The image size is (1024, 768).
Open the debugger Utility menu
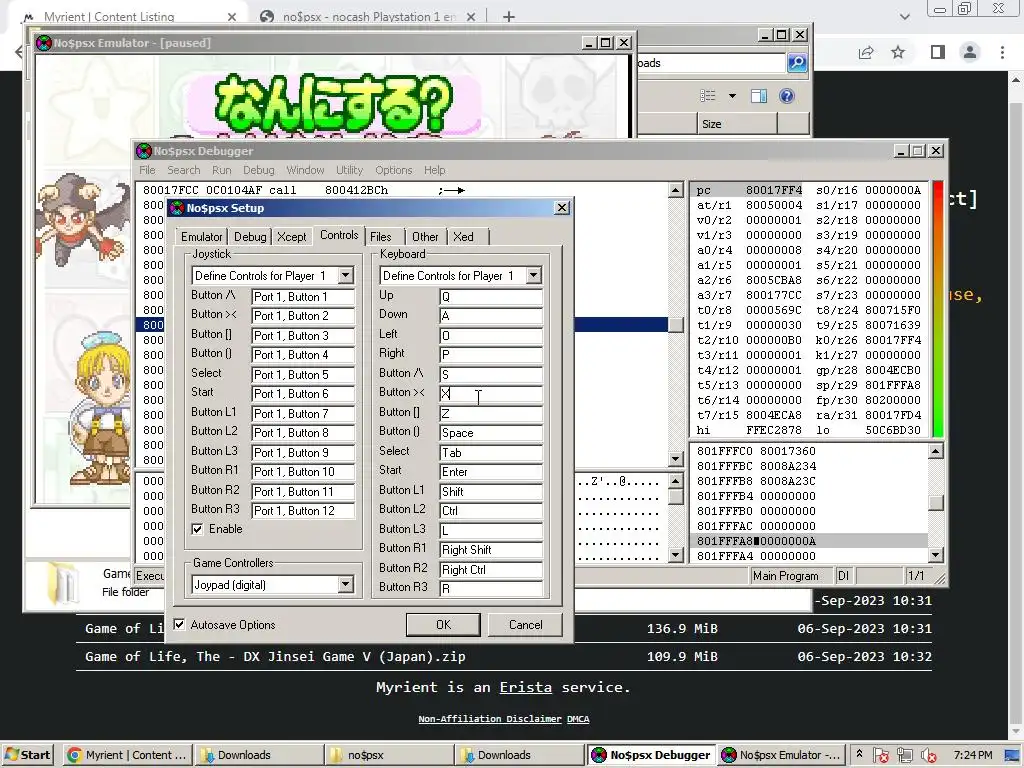click(349, 170)
